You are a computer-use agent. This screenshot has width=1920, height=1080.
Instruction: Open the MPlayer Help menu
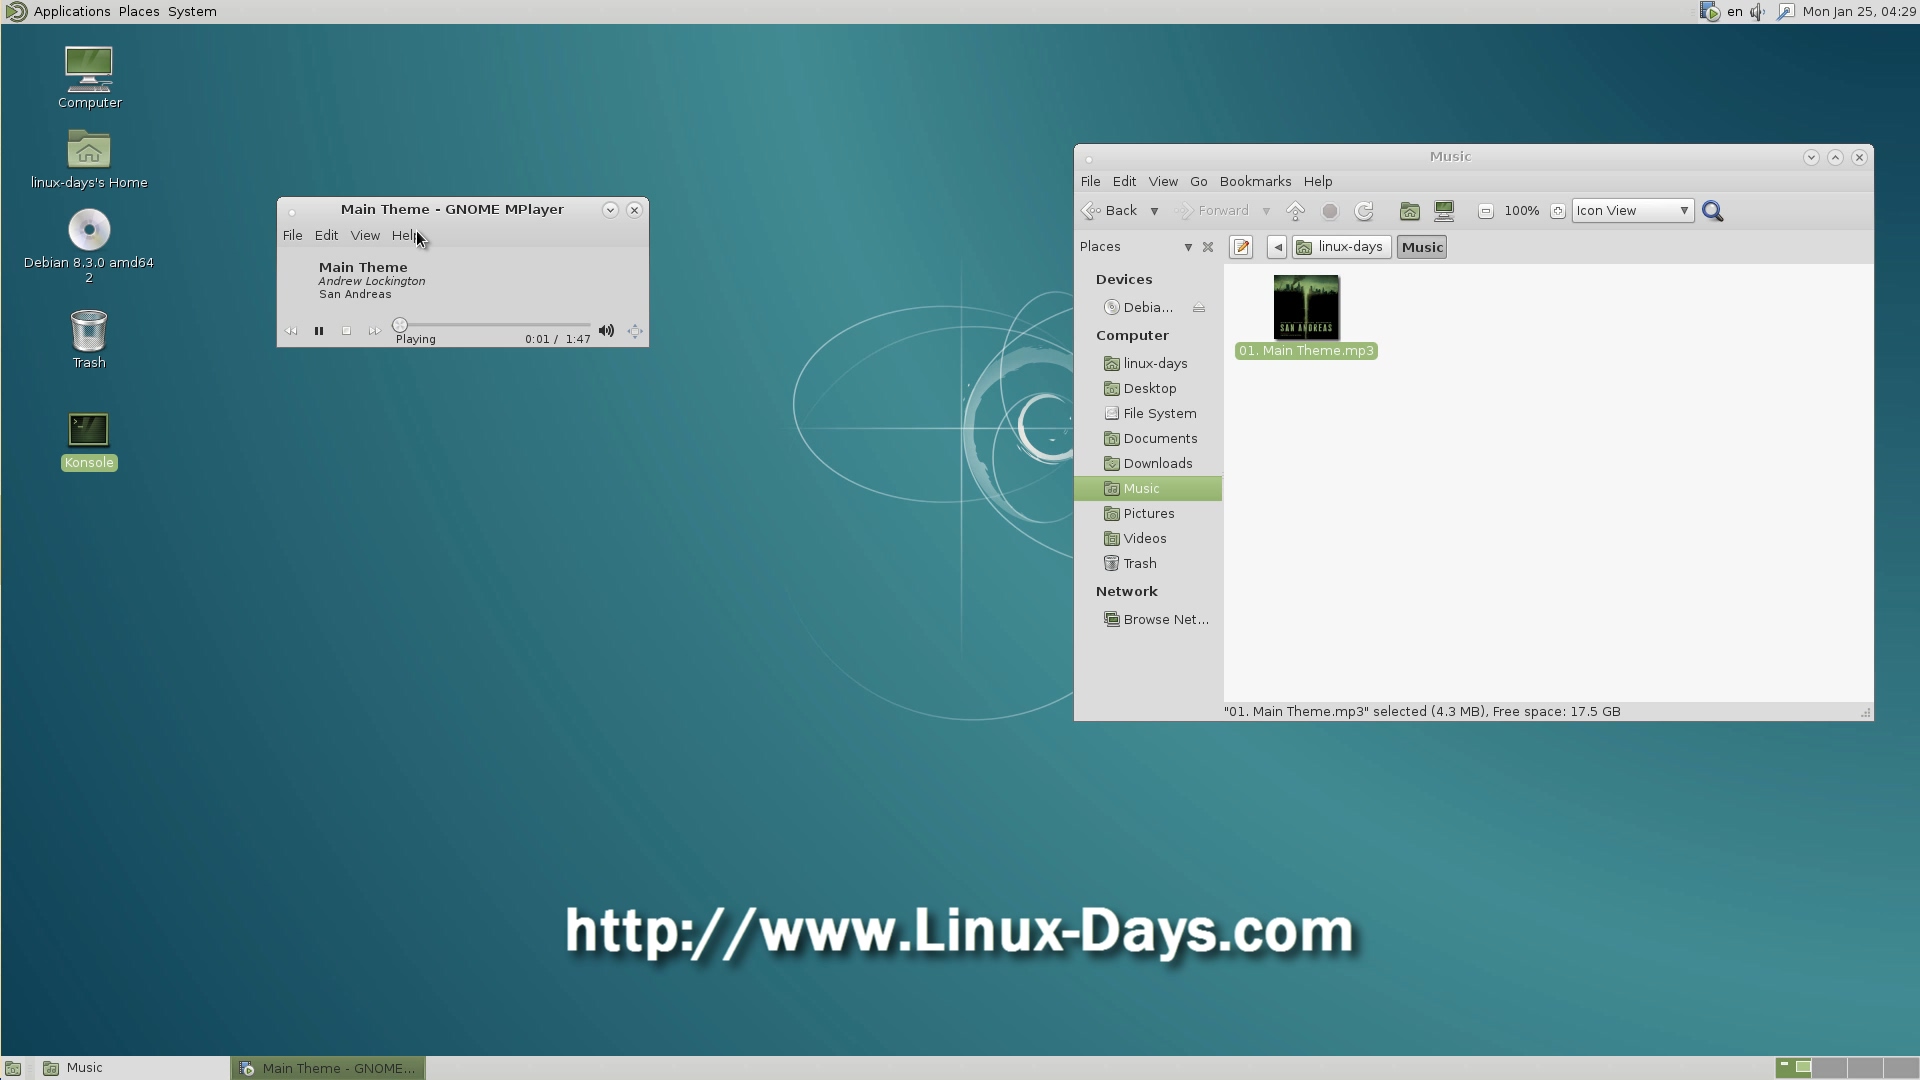pos(406,236)
